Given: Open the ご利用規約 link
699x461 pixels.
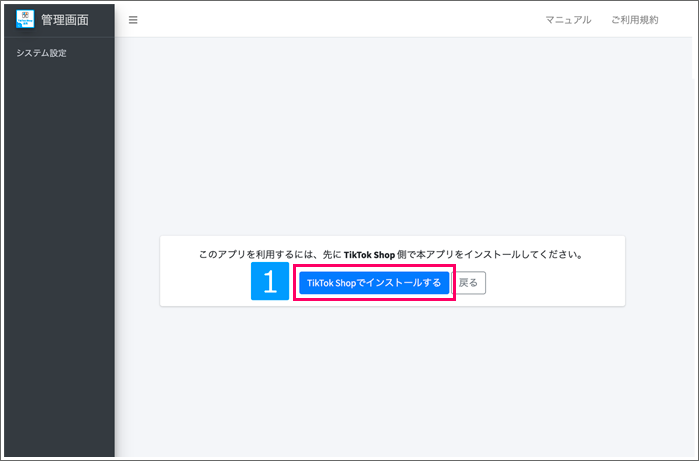Looking at the screenshot, I should 634,20.
